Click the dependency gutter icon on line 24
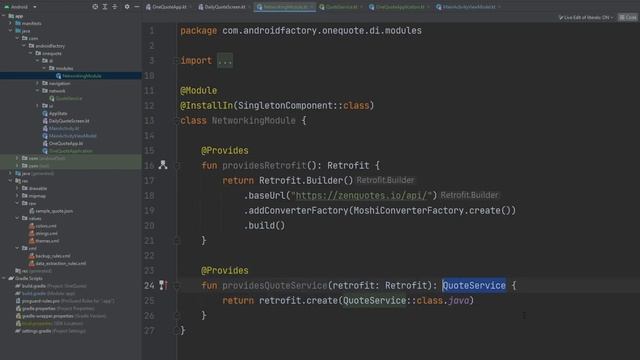640x360 pixels. [163, 285]
